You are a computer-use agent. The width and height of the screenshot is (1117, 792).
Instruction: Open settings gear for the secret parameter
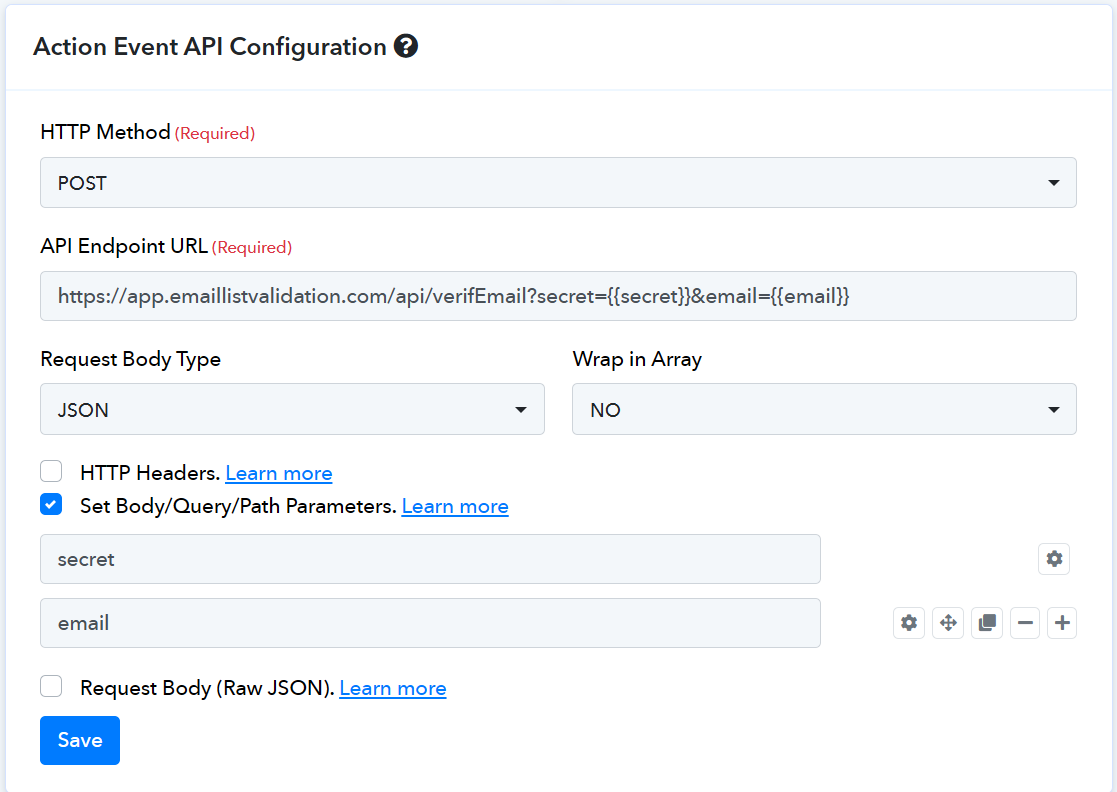click(1054, 559)
